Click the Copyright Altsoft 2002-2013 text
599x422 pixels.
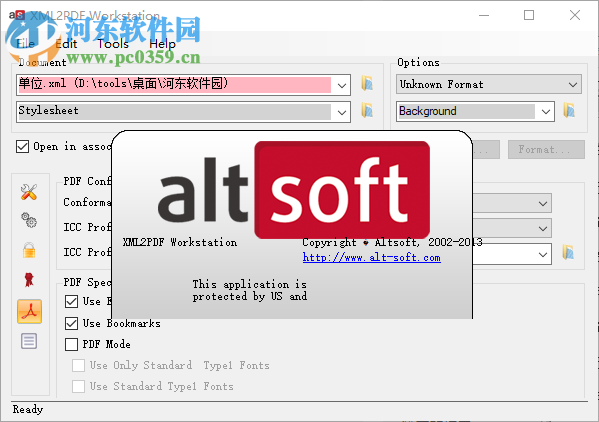coord(392,242)
